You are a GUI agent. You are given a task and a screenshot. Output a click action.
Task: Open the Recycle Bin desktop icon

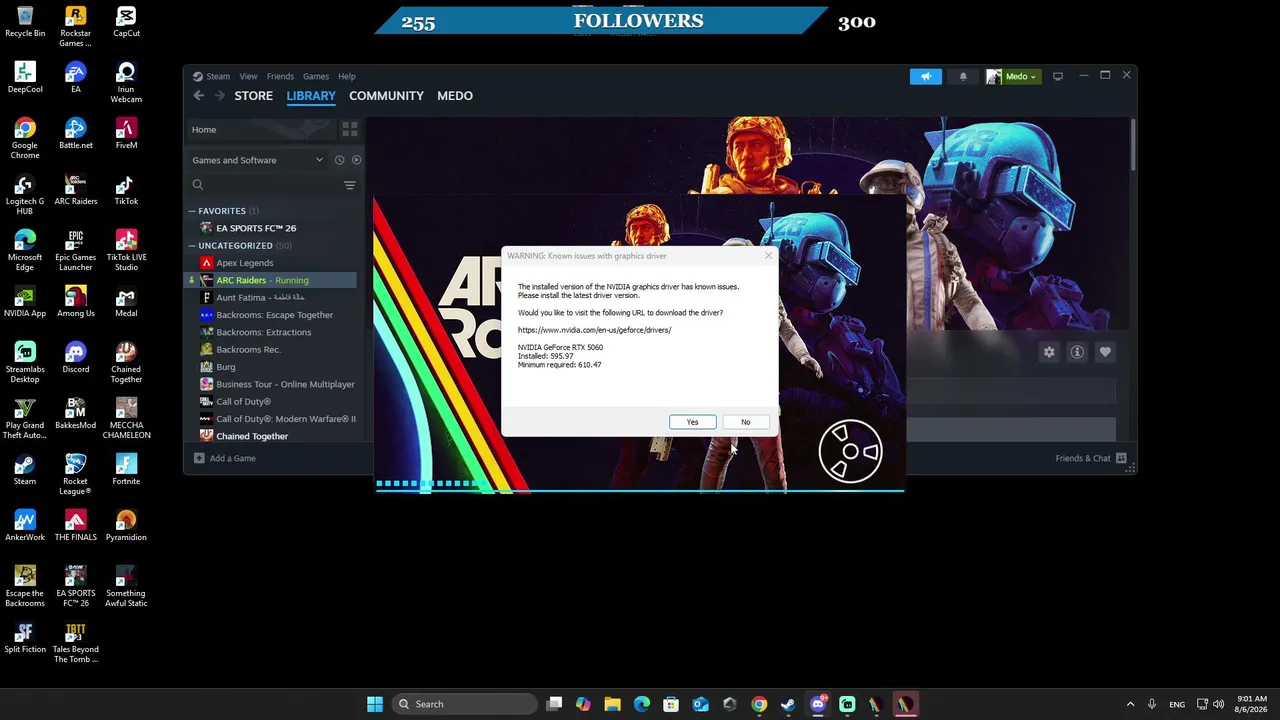25,22
